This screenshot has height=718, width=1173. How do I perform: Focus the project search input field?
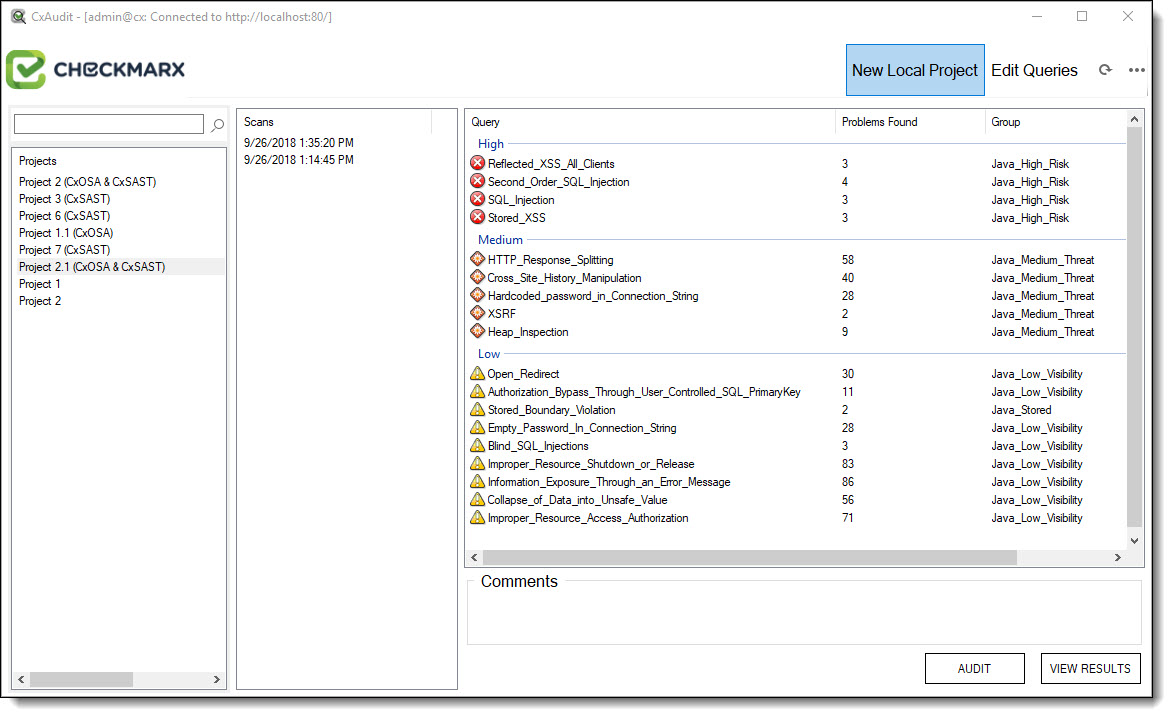(x=108, y=124)
